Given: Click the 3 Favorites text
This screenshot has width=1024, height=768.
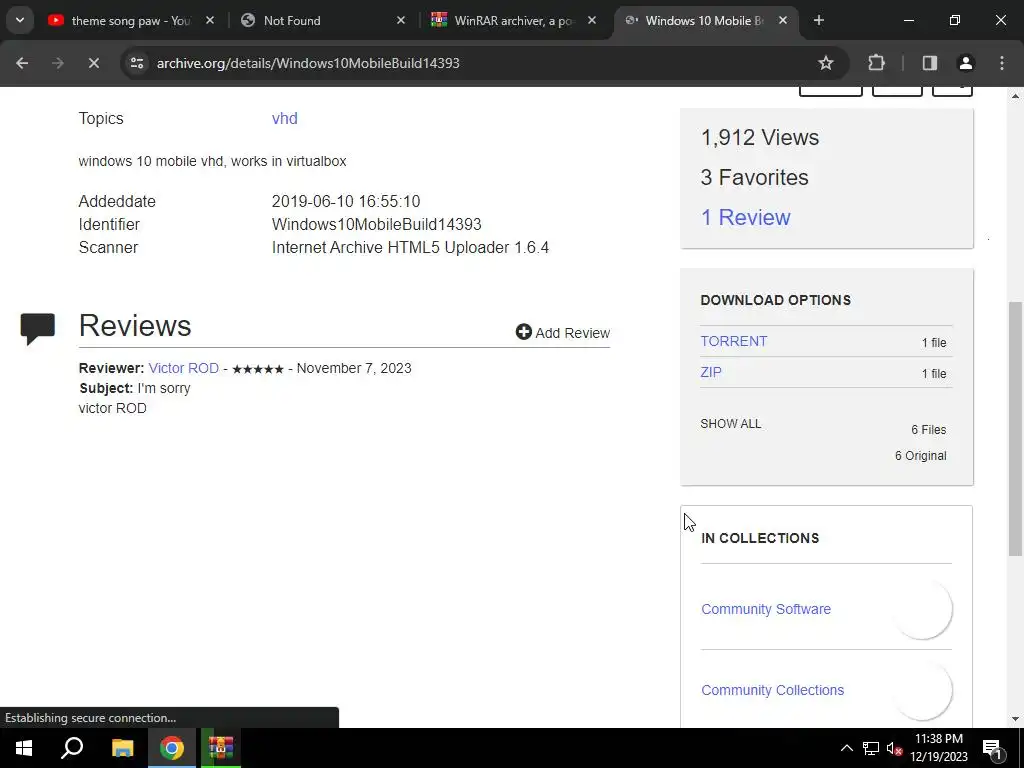Looking at the screenshot, I should coord(754,177).
